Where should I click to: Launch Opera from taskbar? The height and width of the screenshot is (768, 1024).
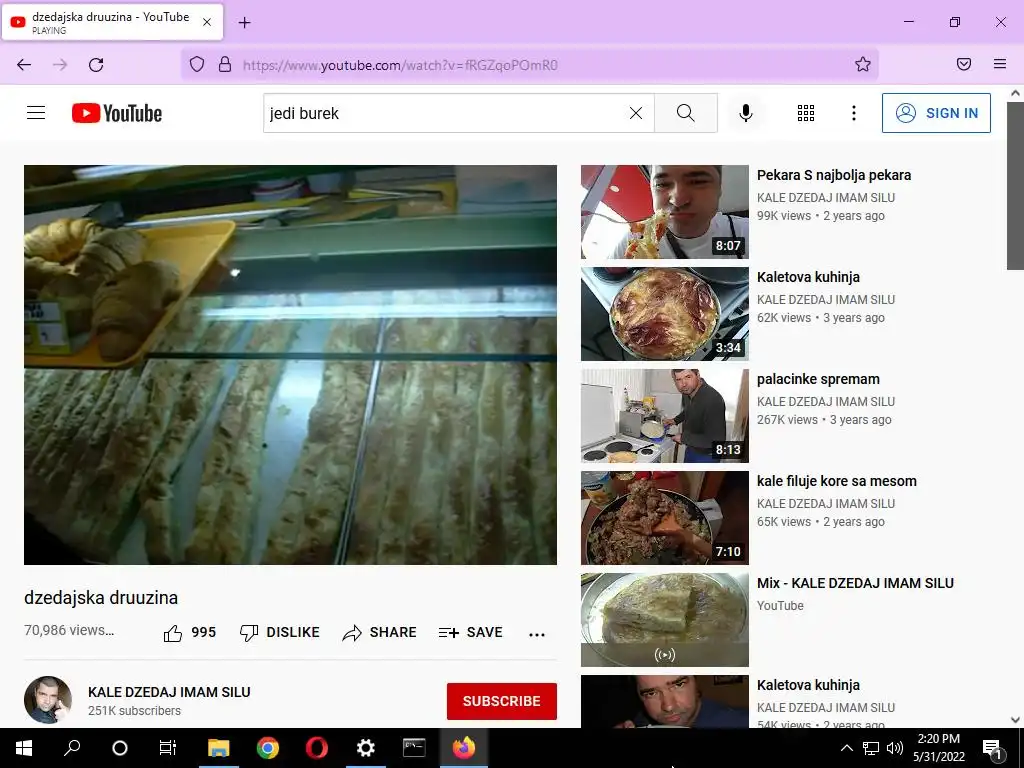coord(317,748)
